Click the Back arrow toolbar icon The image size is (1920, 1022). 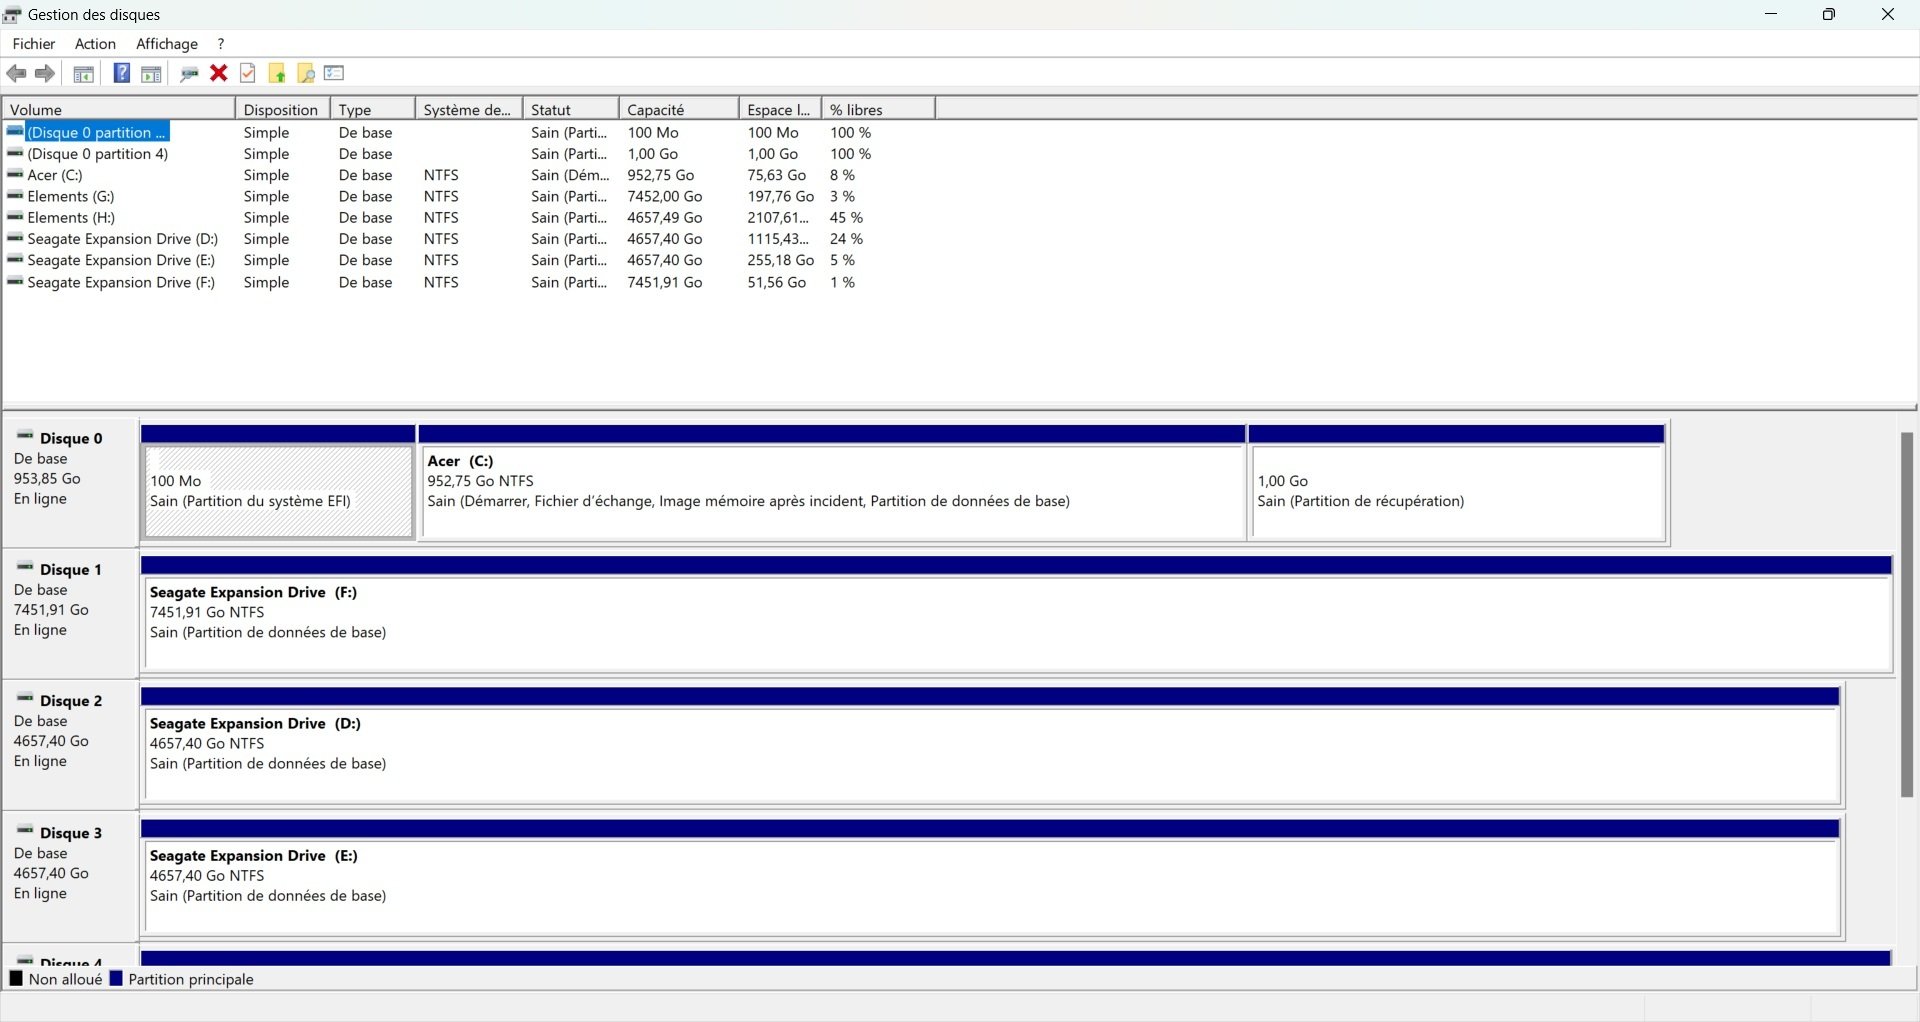(x=17, y=73)
